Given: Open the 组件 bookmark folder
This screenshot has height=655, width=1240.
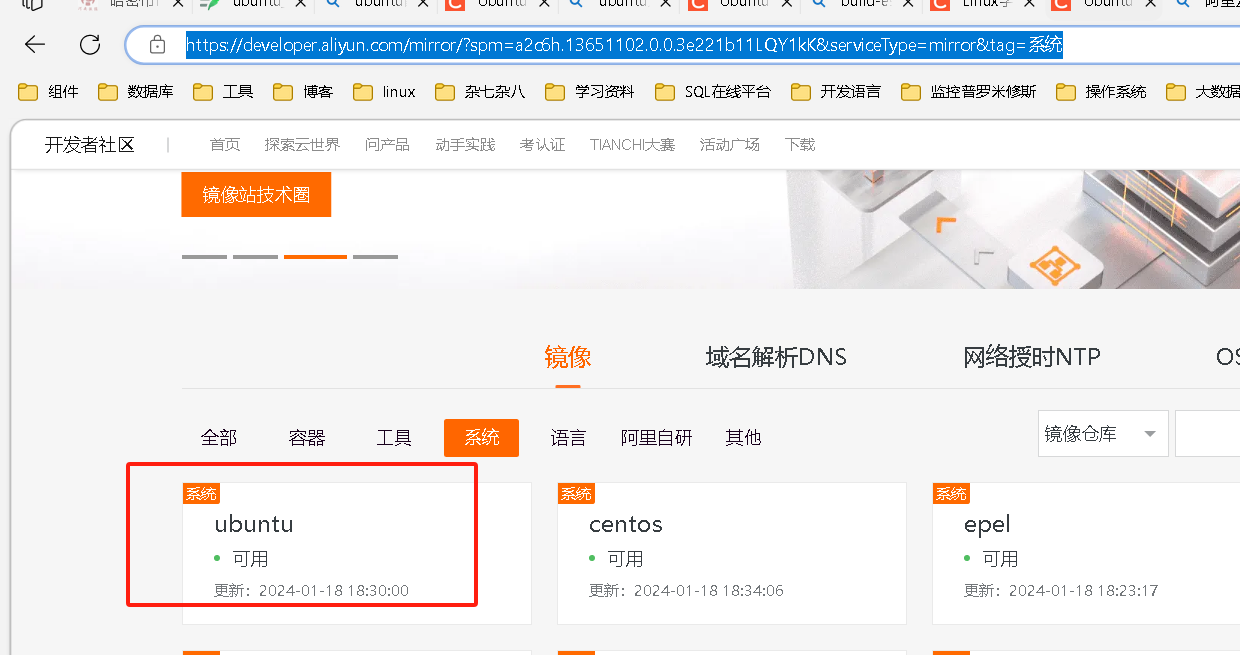Looking at the screenshot, I should tap(49, 92).
